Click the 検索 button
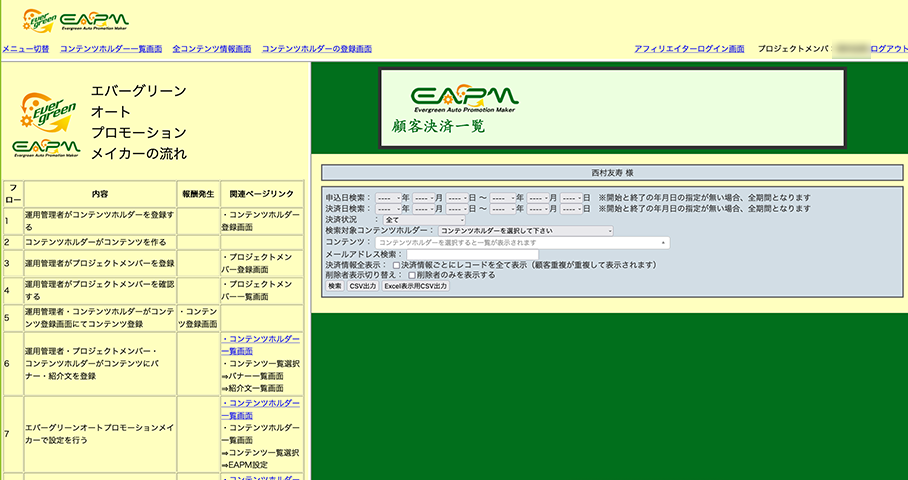Screen dimensions: 908x480 point(334,286)
